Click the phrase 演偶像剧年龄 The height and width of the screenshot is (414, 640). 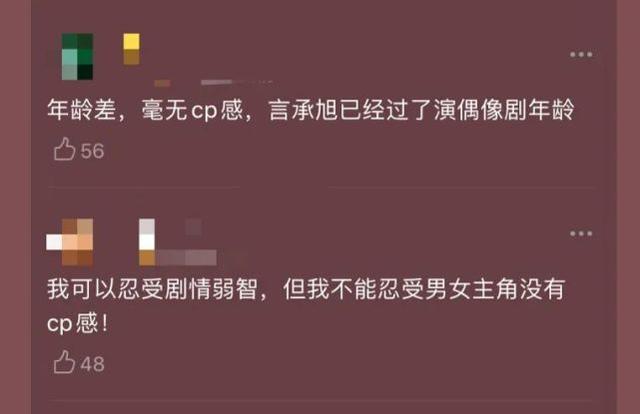coord(504,110)
